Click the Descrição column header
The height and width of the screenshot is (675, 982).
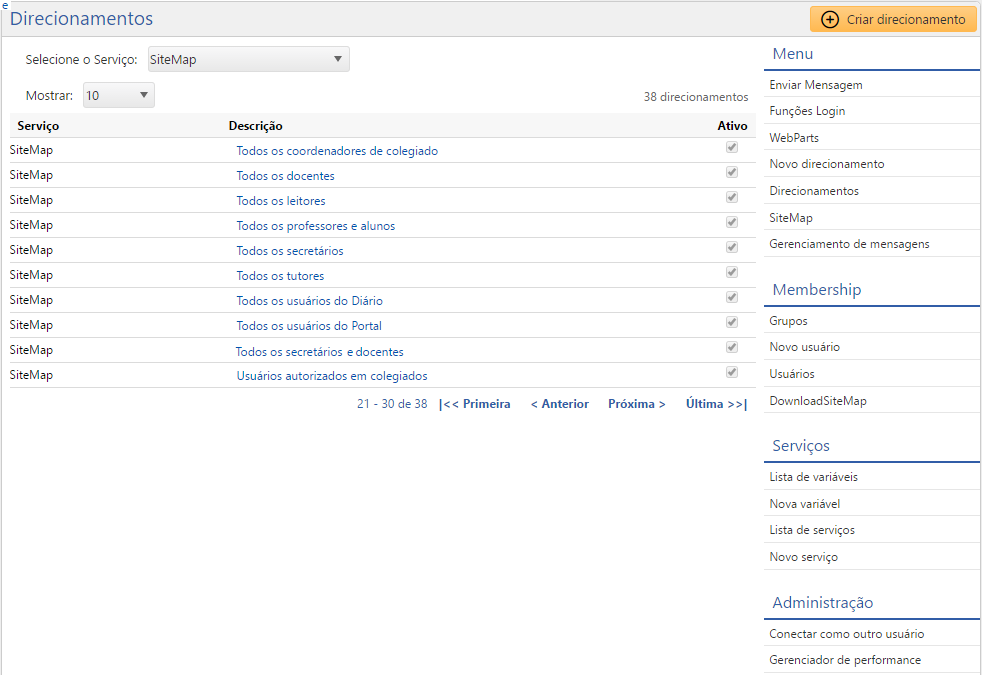255,126
